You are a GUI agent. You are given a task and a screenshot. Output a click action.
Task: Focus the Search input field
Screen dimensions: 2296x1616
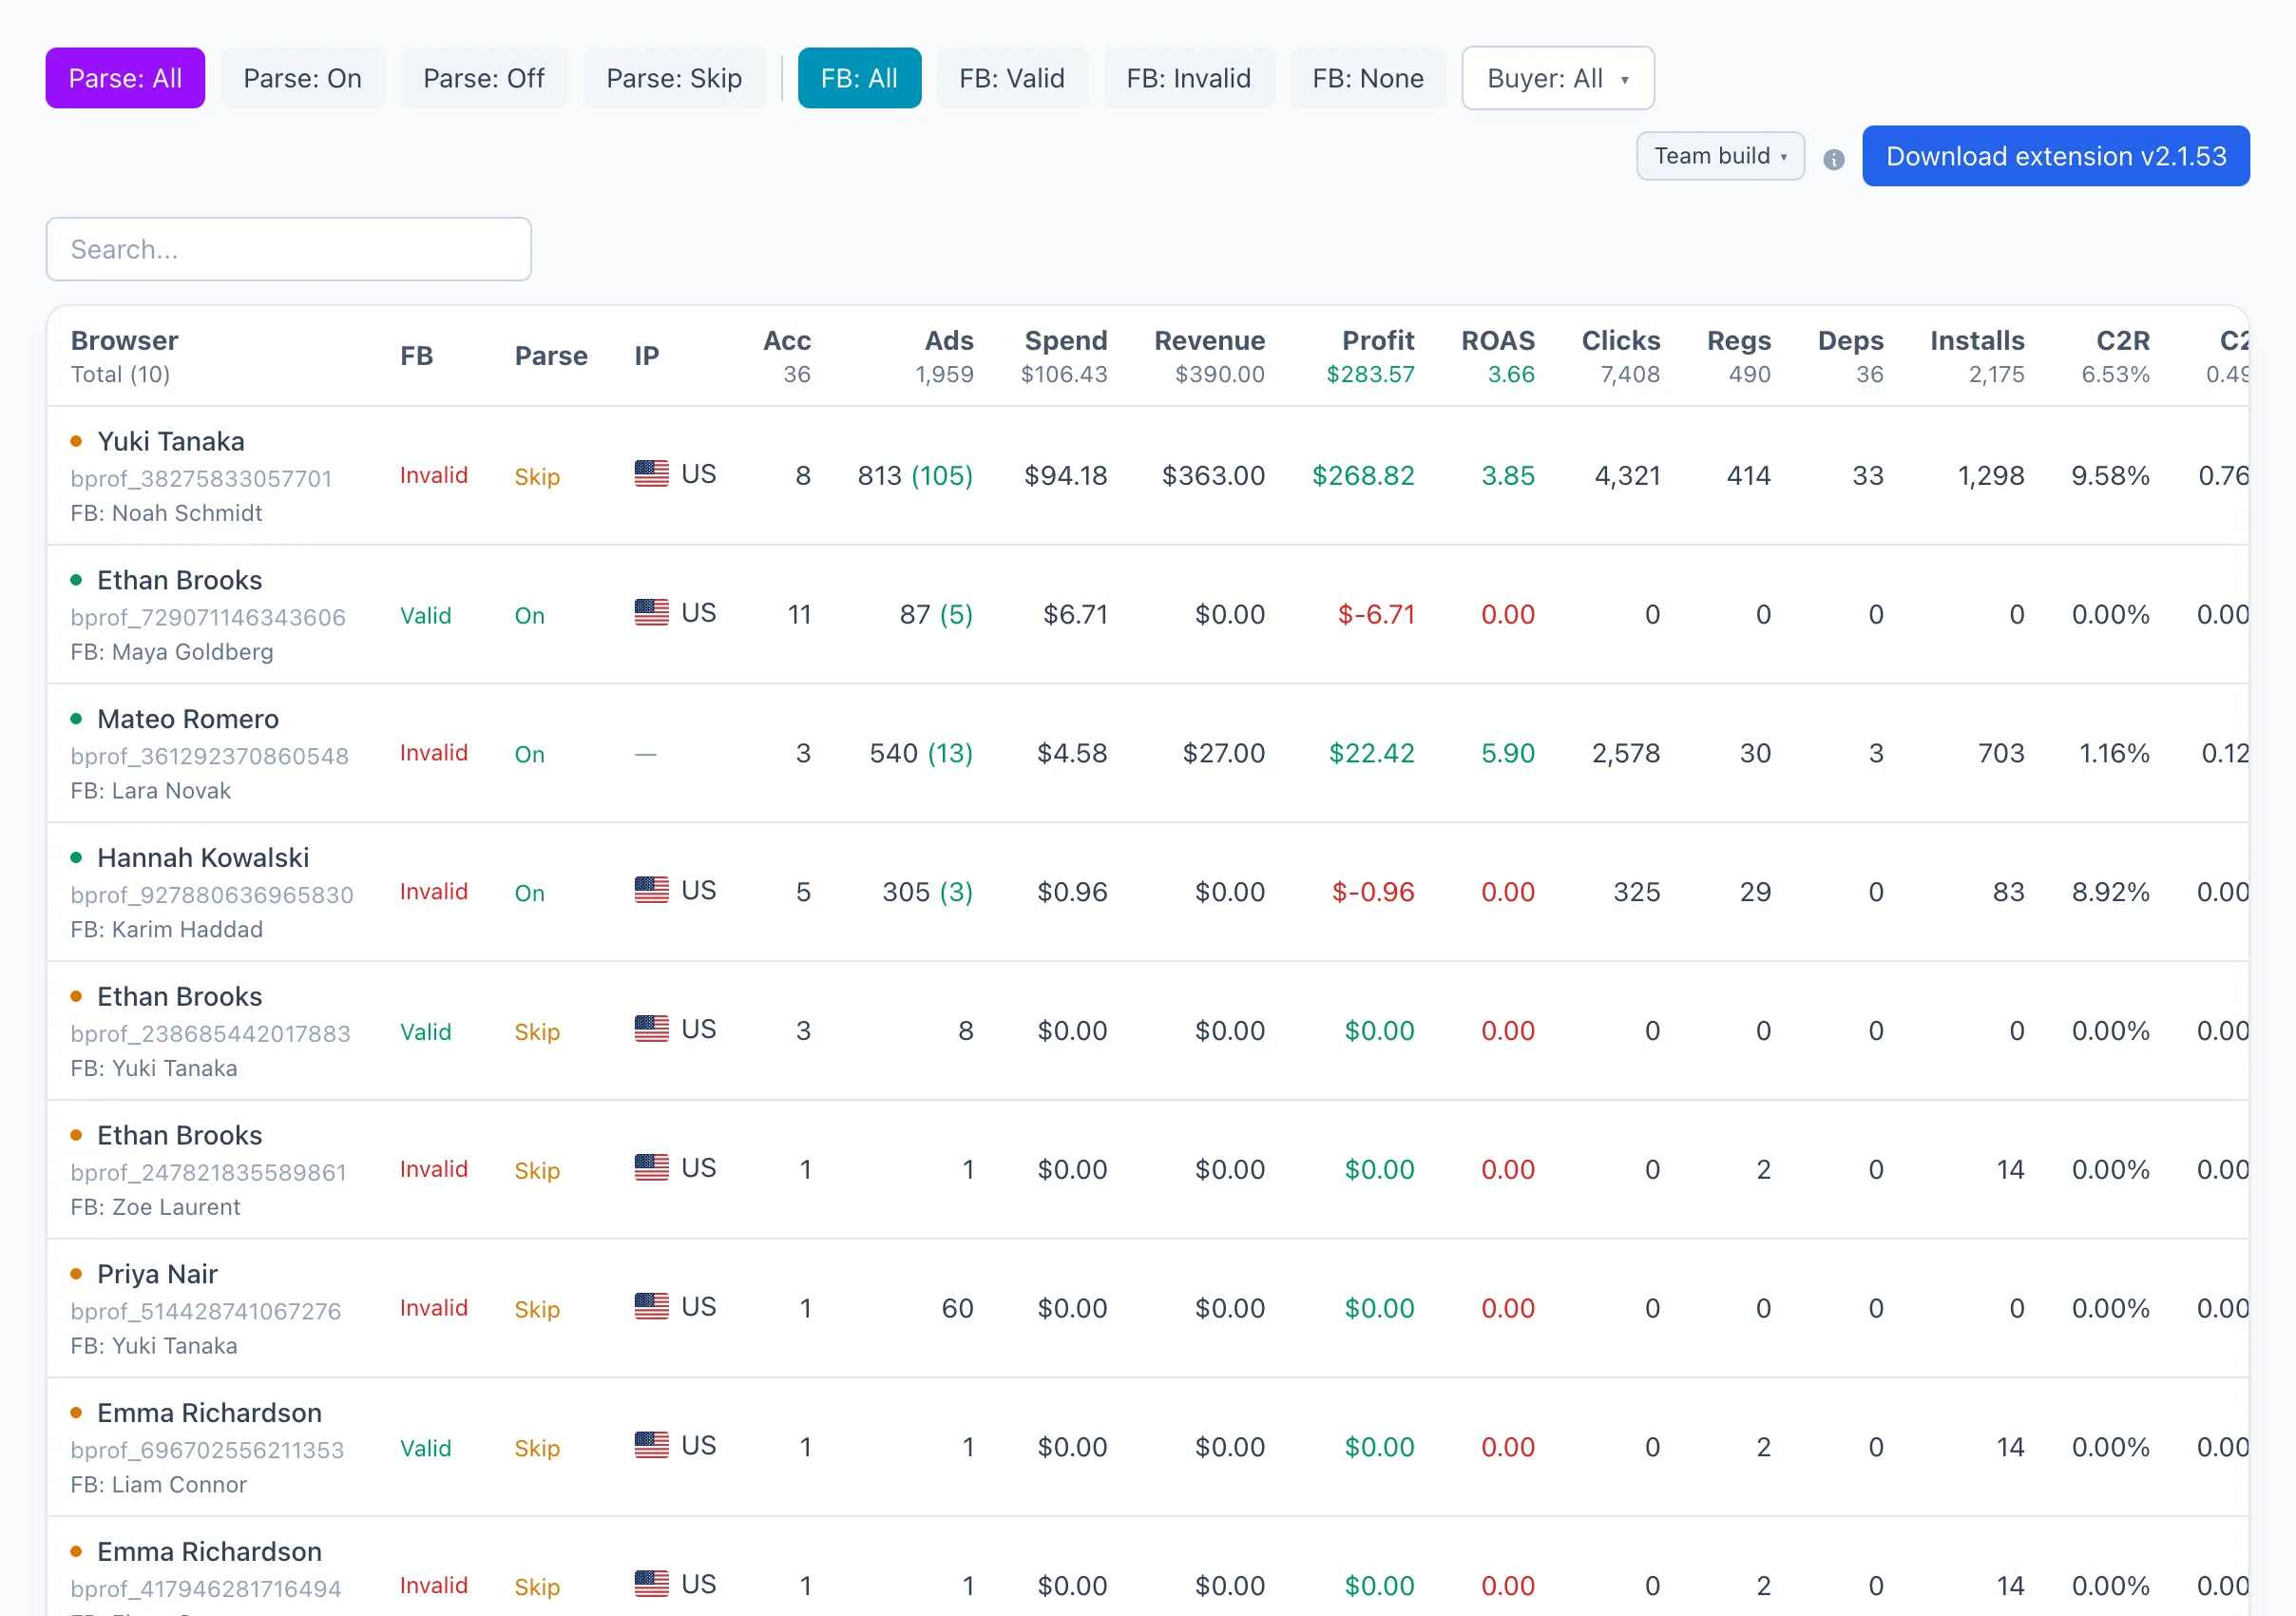coord(288,249)
